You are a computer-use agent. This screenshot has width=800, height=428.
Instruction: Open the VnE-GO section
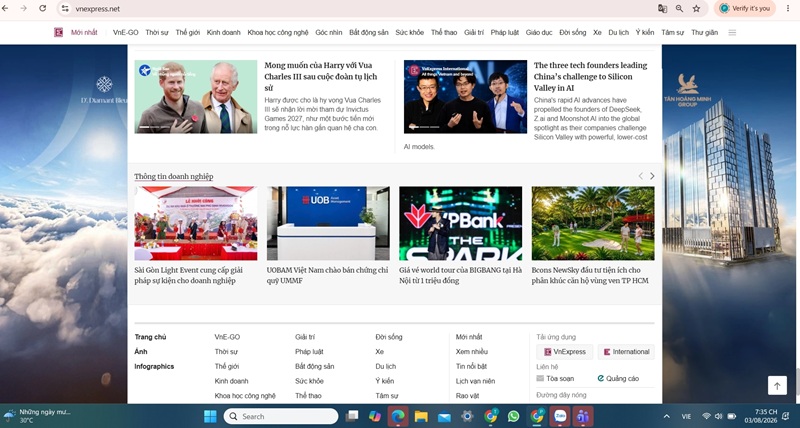click(x=126, y=32)
